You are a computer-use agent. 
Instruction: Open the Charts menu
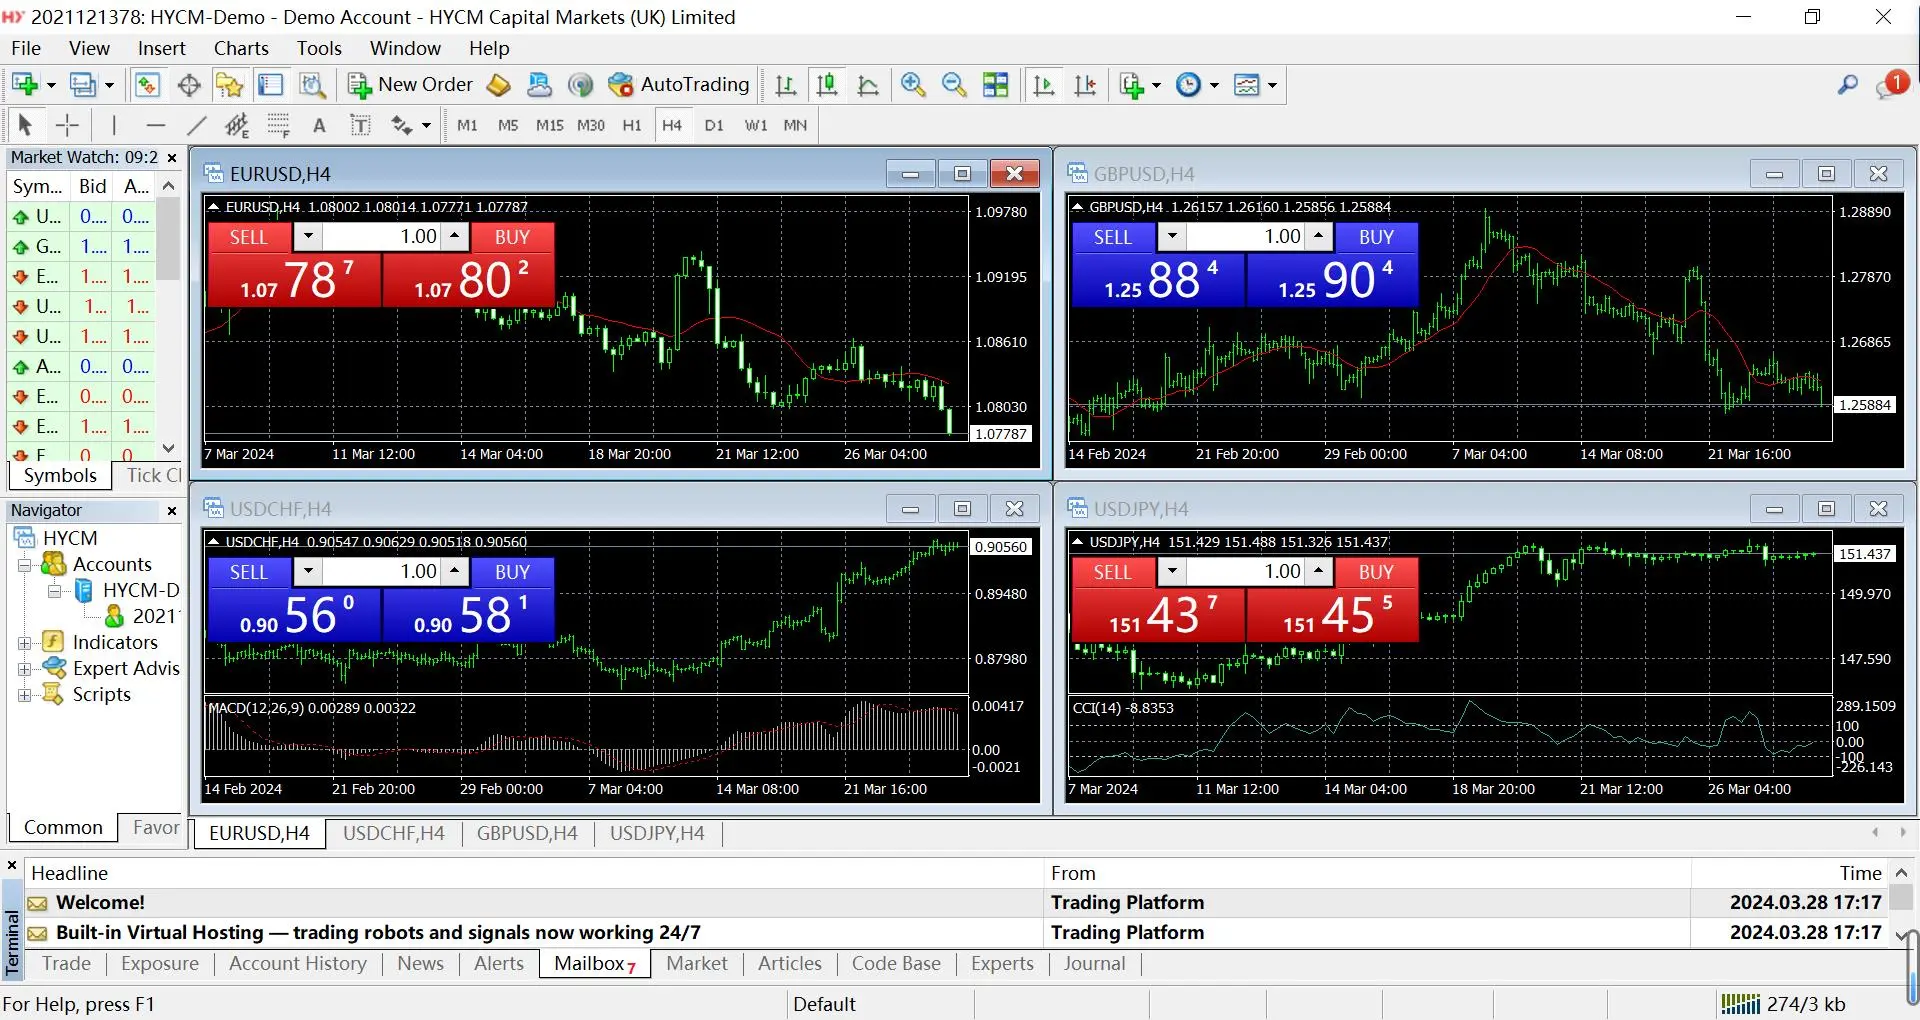(x=241, y=48)
